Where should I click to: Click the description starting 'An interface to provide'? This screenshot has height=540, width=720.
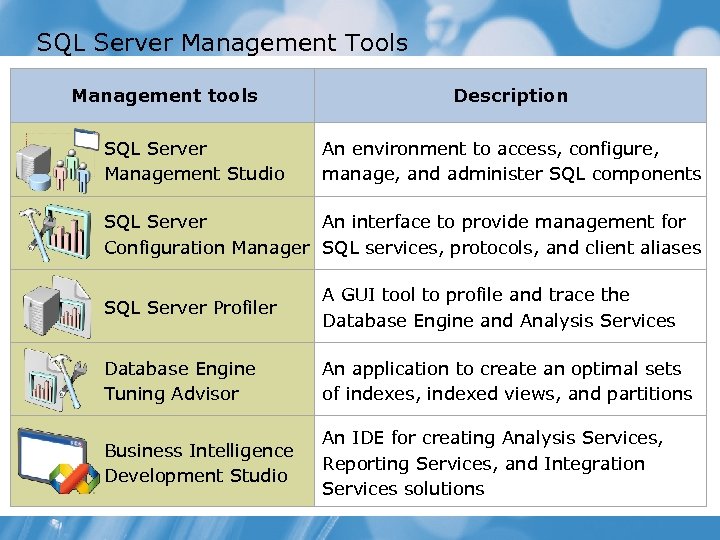coord(512,234)
